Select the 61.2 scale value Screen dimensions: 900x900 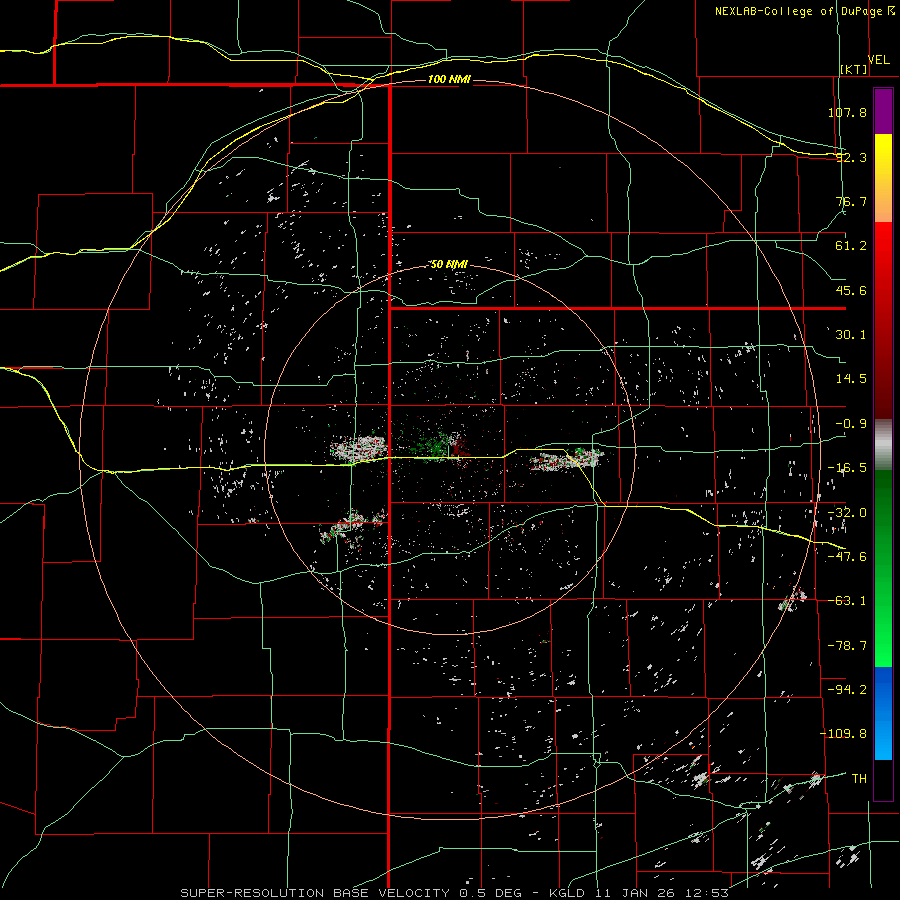(851, 246)
